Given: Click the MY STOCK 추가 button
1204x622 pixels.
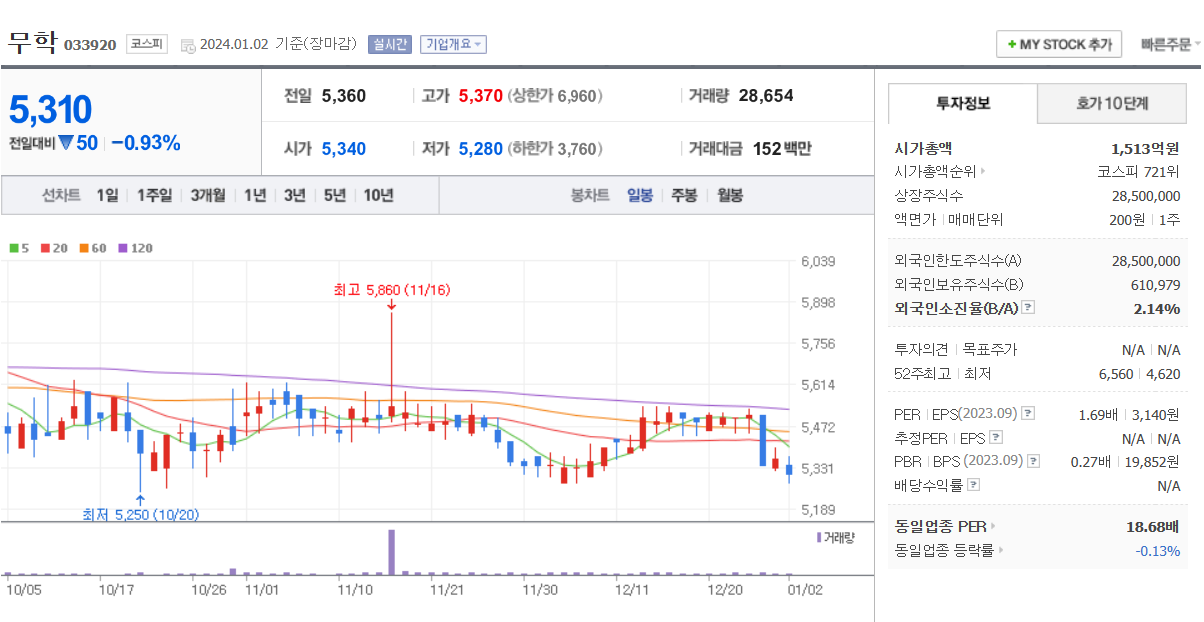Looking at the screenshot, I should point(1059,44).
